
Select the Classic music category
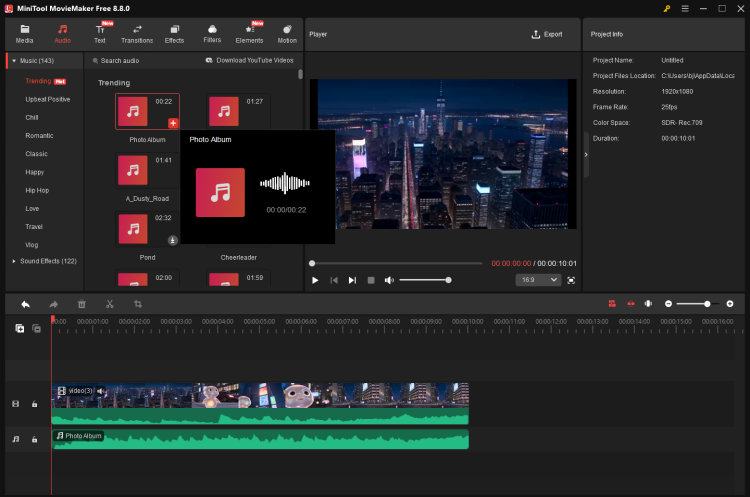tap(36, 154)
